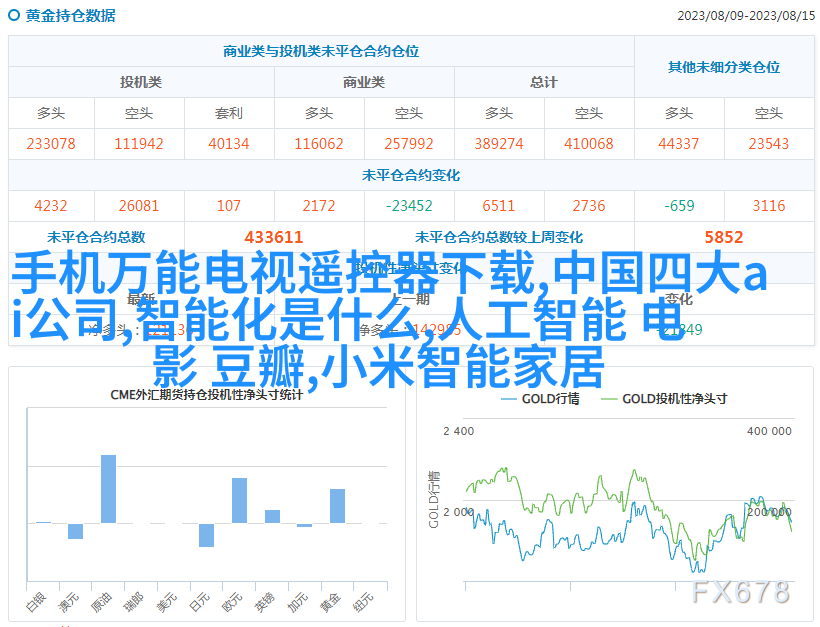Click 多头 header under 投机类
The image size is (820, 627).
(51, 113)
